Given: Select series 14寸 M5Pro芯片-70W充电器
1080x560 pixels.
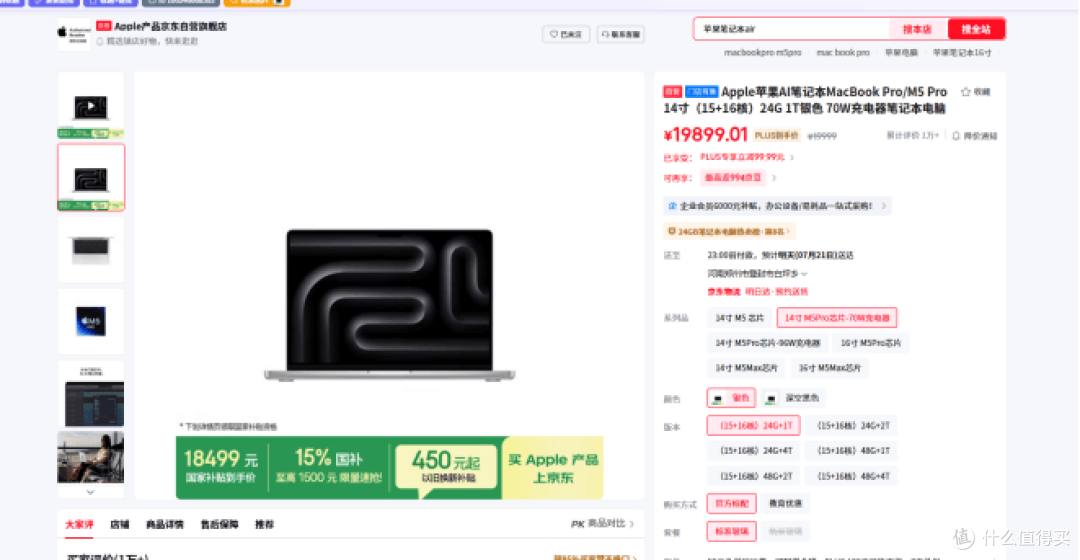Looking at the screenshot, I should (x=837, y=318).
